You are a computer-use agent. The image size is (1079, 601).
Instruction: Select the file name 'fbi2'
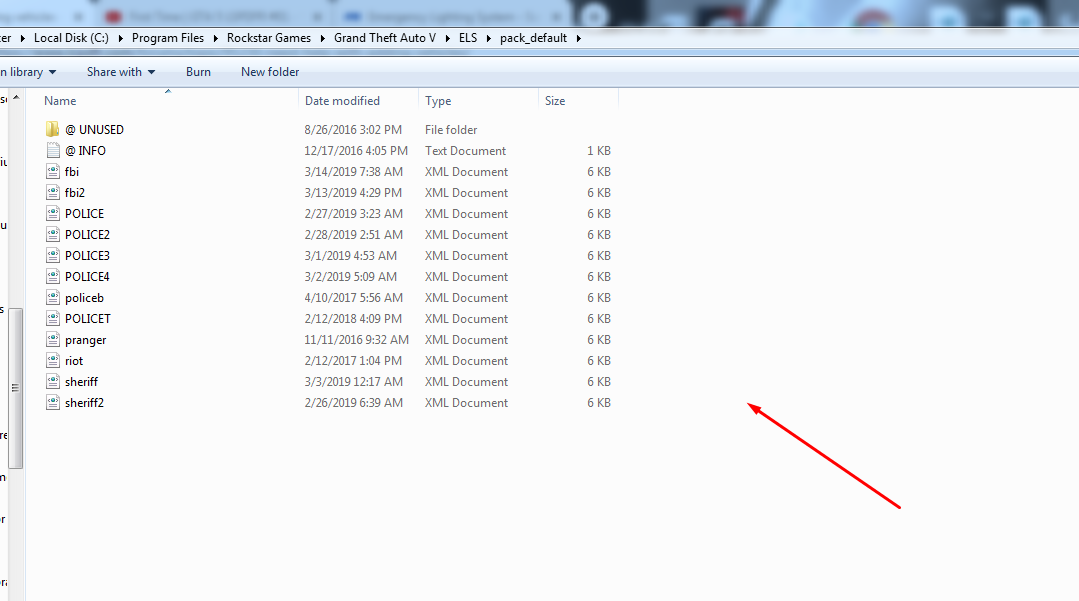75,193
